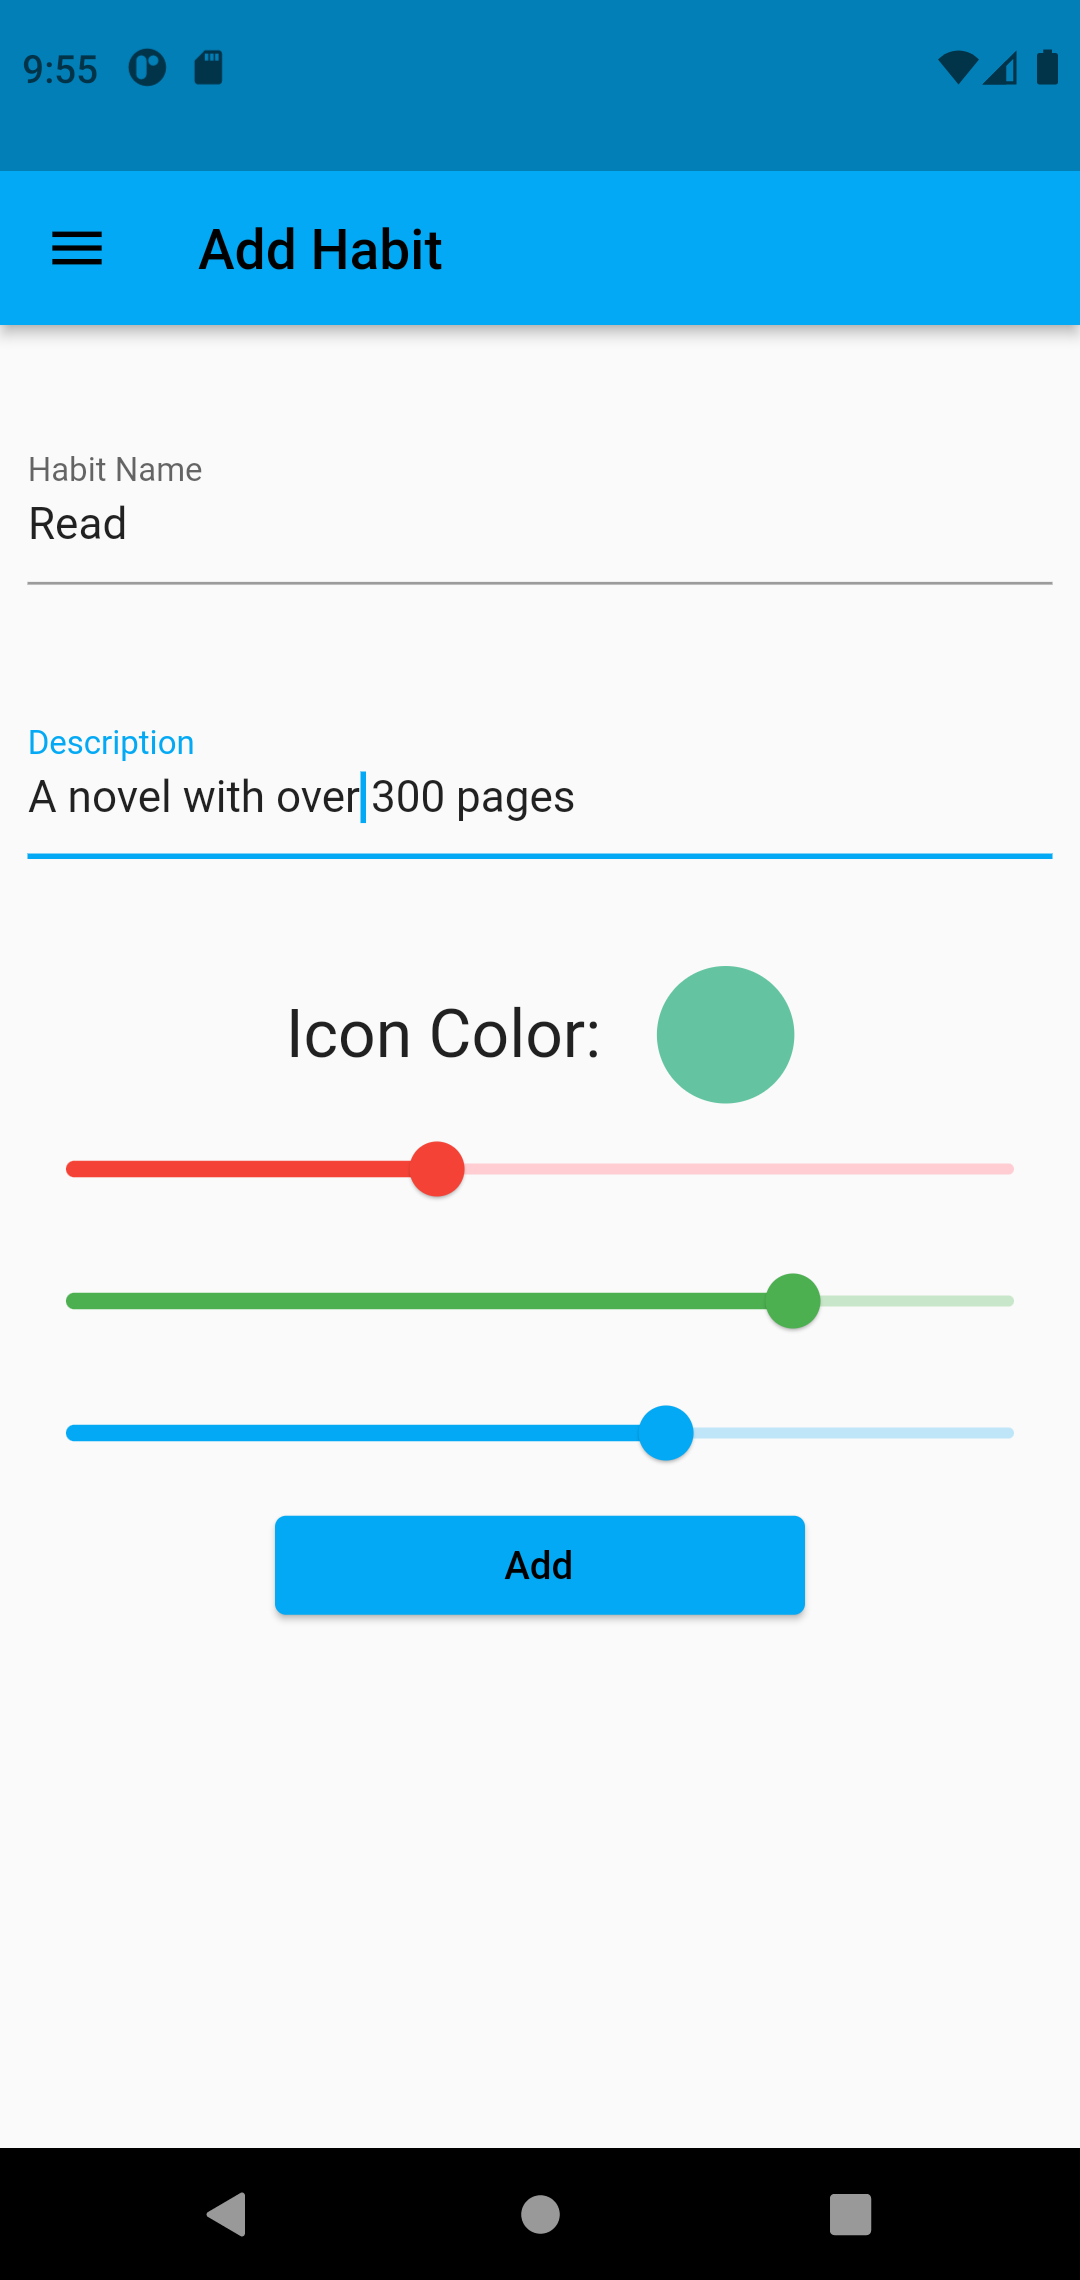Viewport: 1080px width, 2280px height.
Task: Tap the SD card status icon
Action: click(x=208, y=68)
